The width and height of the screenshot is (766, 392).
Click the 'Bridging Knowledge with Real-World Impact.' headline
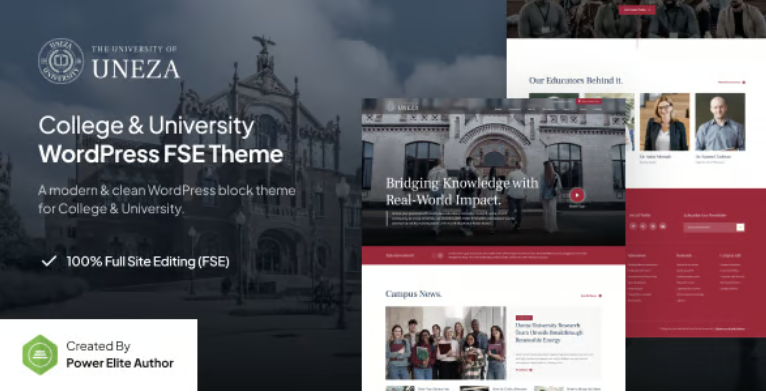(x=462, y=191)
